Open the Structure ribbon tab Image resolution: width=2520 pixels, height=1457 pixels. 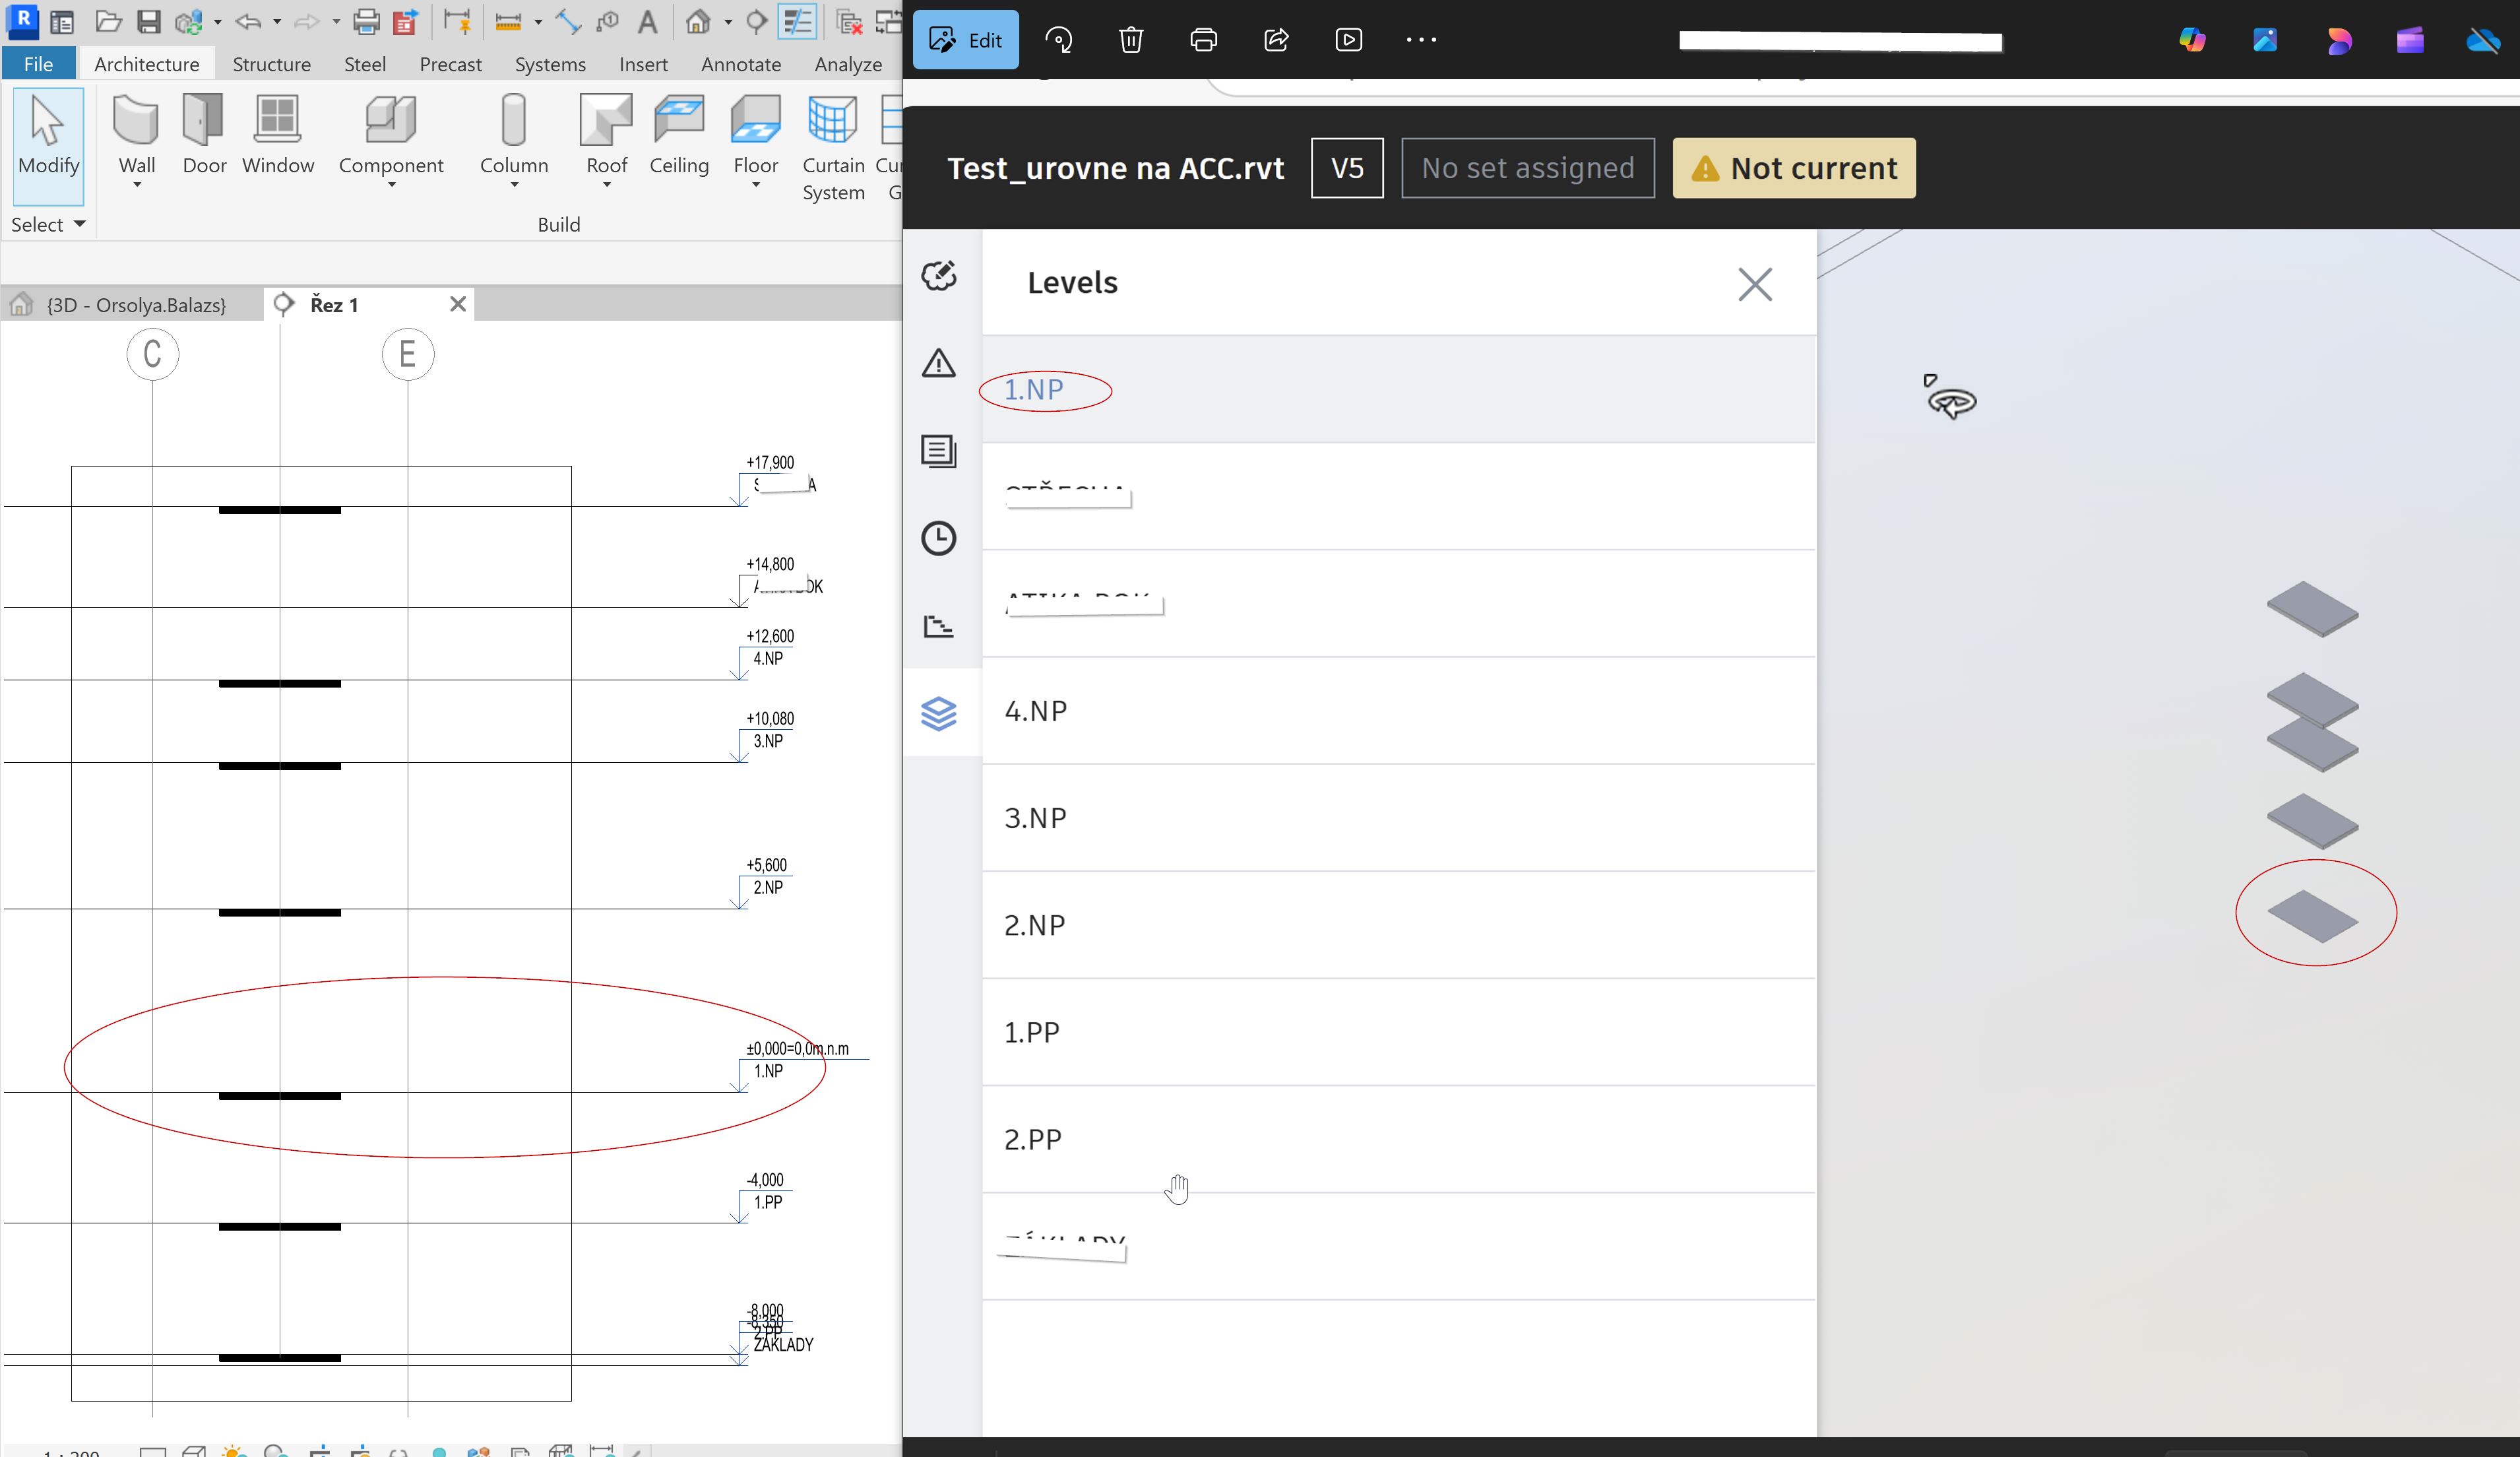tap(271, 64)
